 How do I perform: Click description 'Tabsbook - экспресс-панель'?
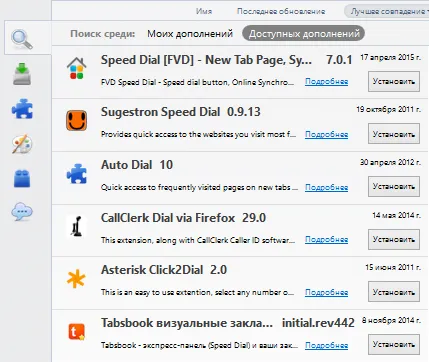[x=199, y=345]
